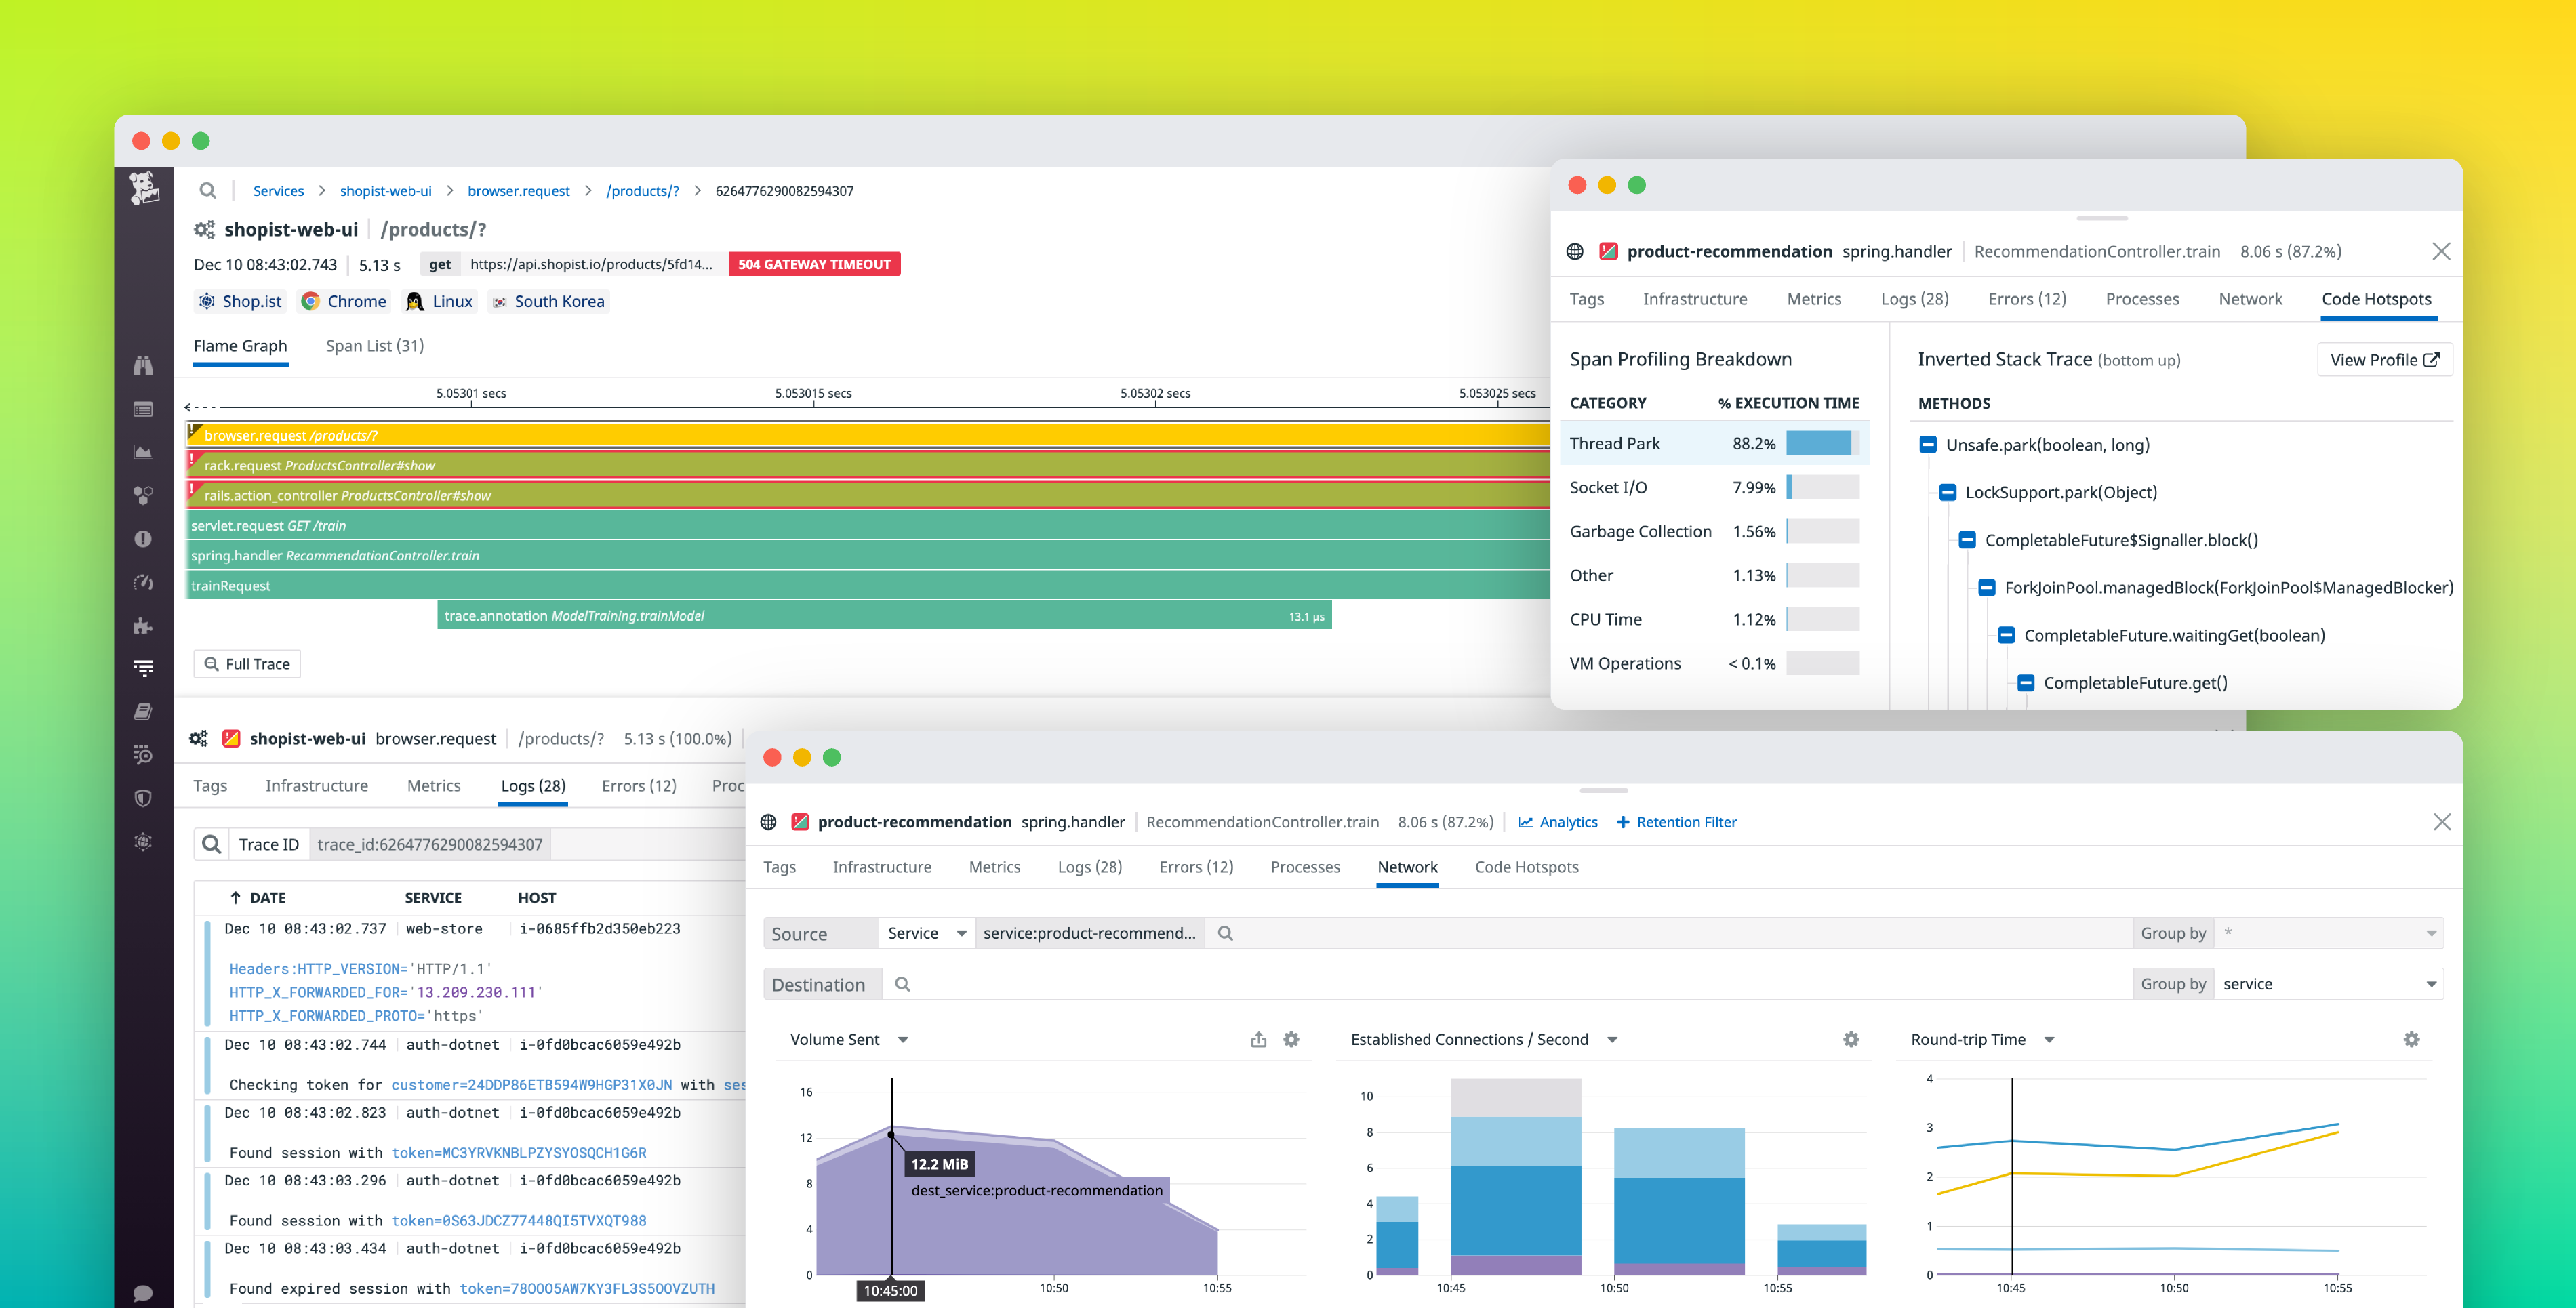Open the Volume Sent dropdown arrow
The height and width of the screenshot is (1308, 2576).
pyautogui.click(x=903, y=1040)
